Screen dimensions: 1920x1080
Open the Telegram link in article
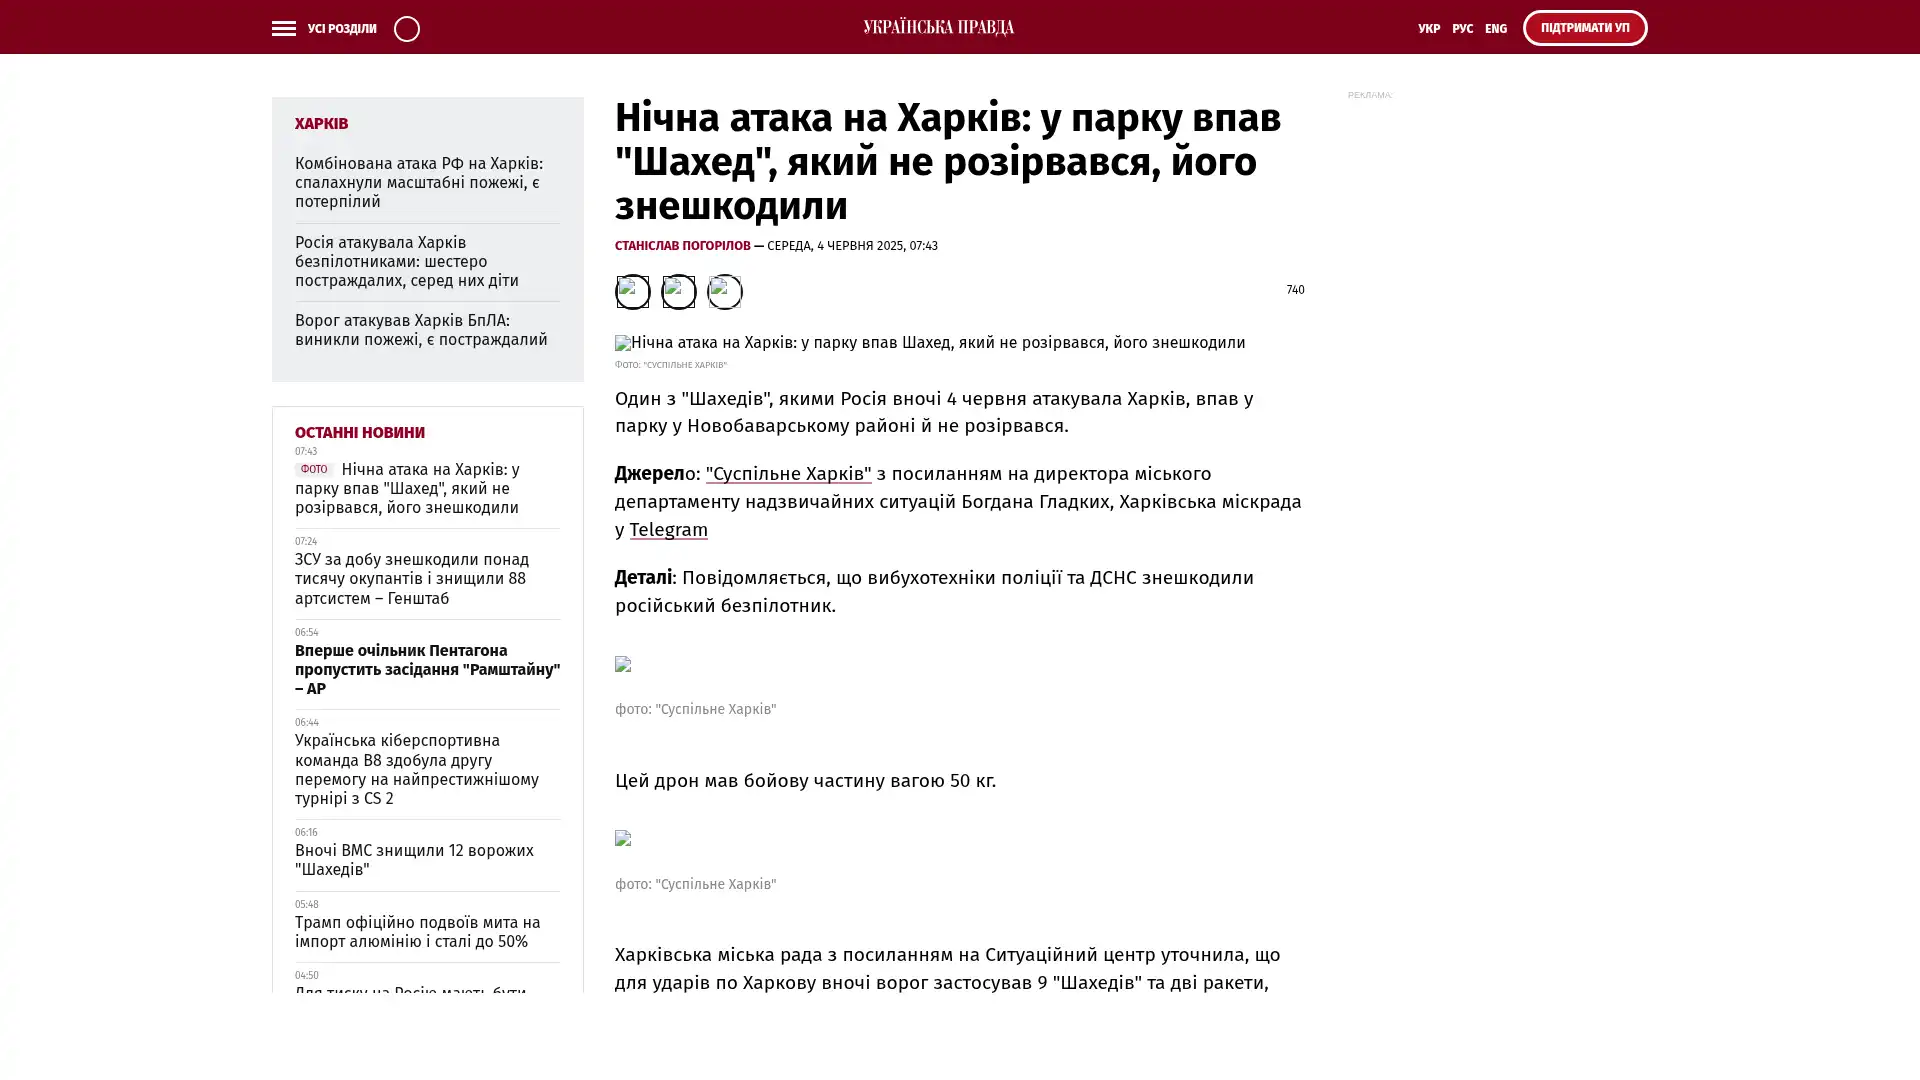click(668, 530)
